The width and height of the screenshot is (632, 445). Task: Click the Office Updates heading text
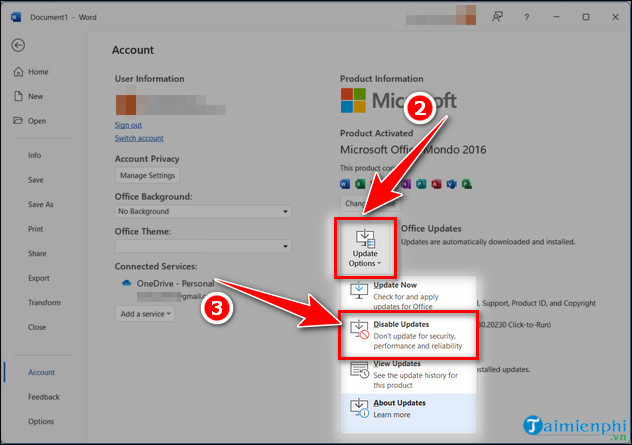pyautogui.click(x=431, y=229)
